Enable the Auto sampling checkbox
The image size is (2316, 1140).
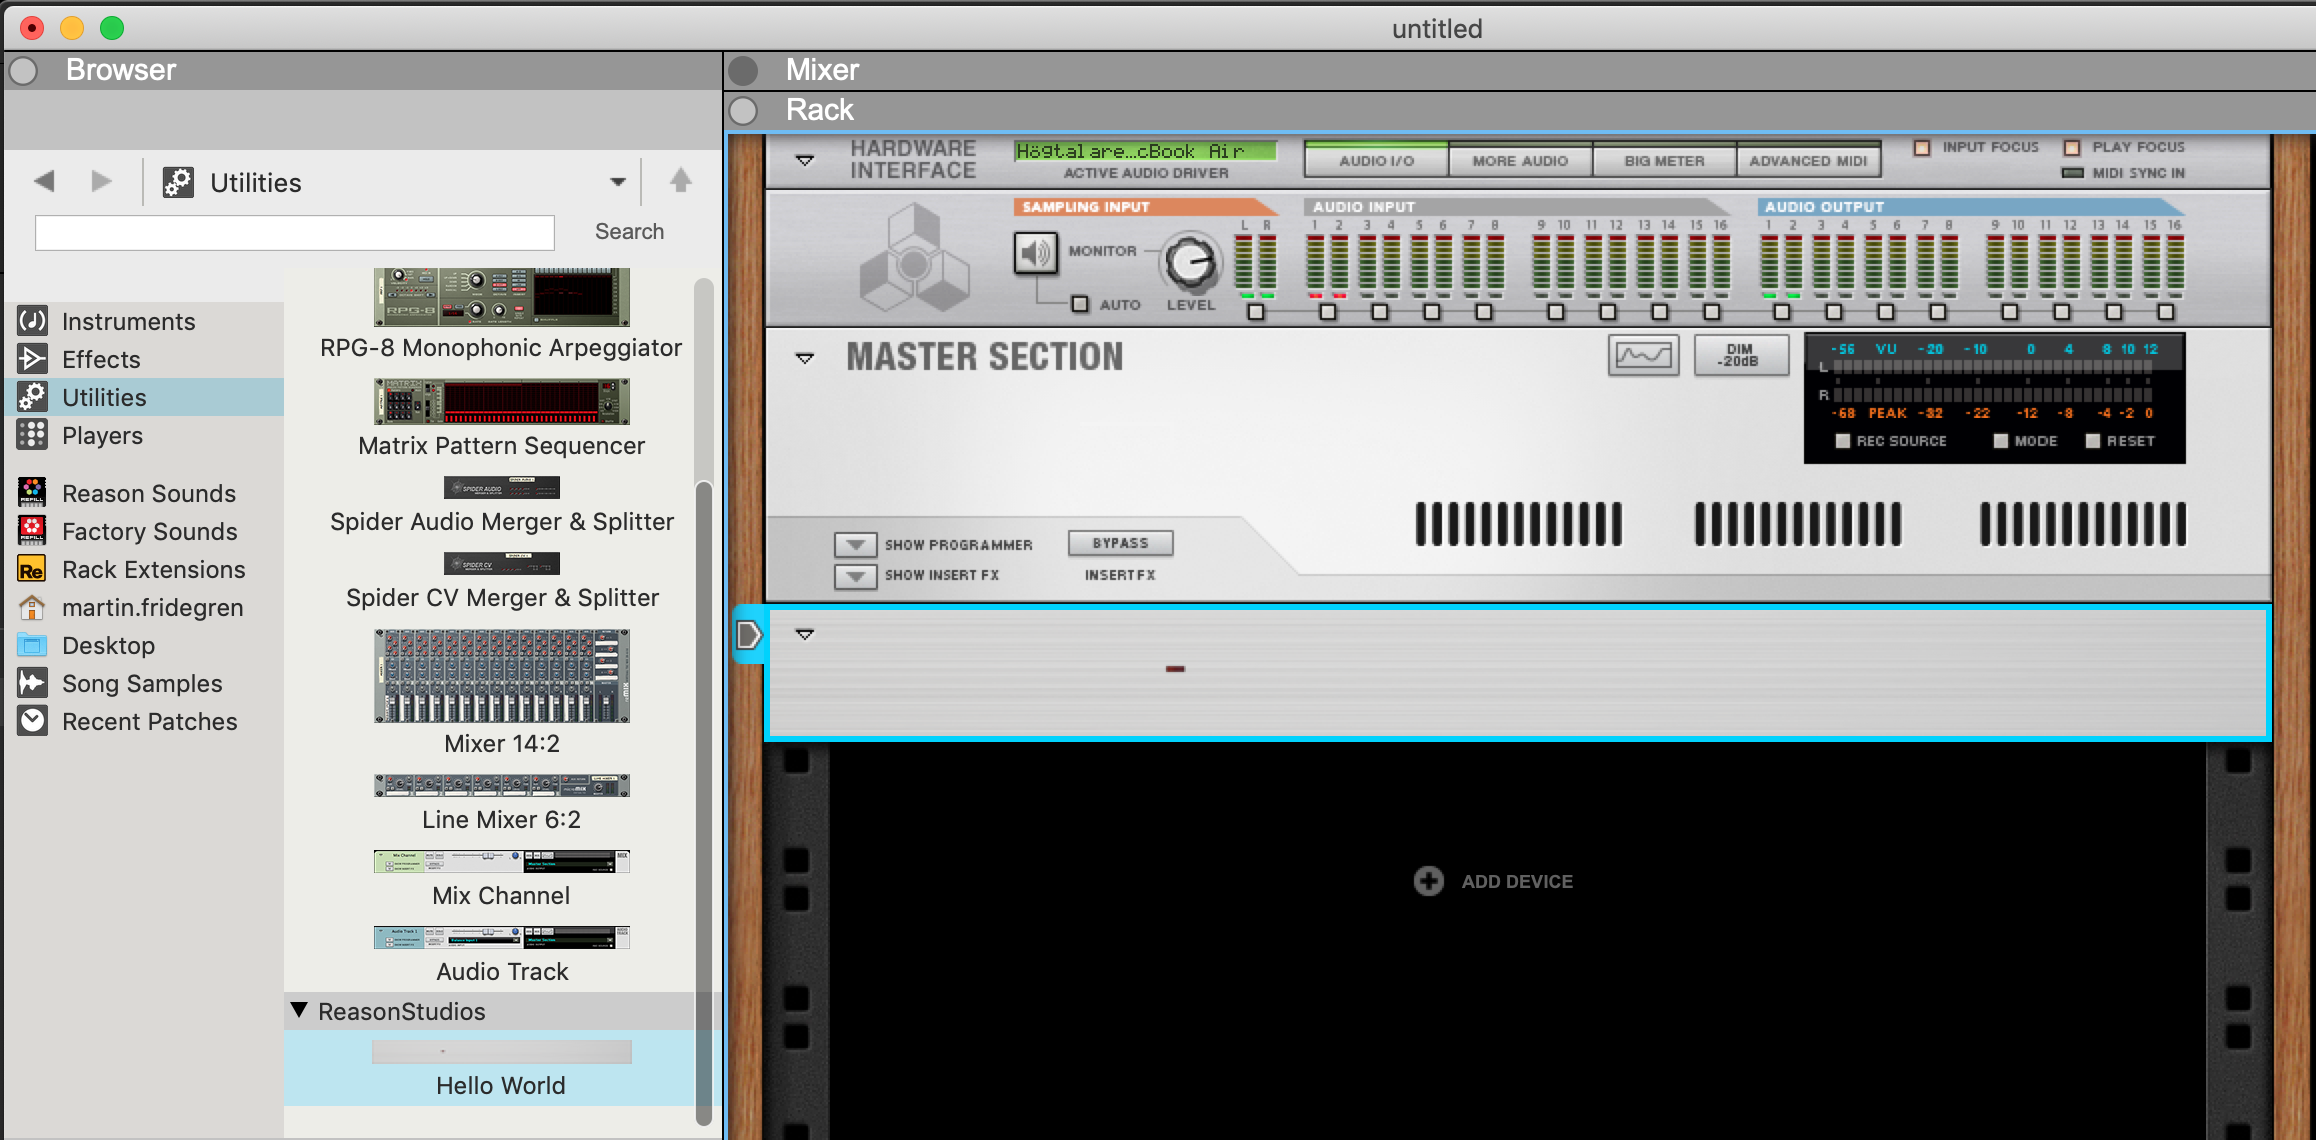click(1080, 304)
